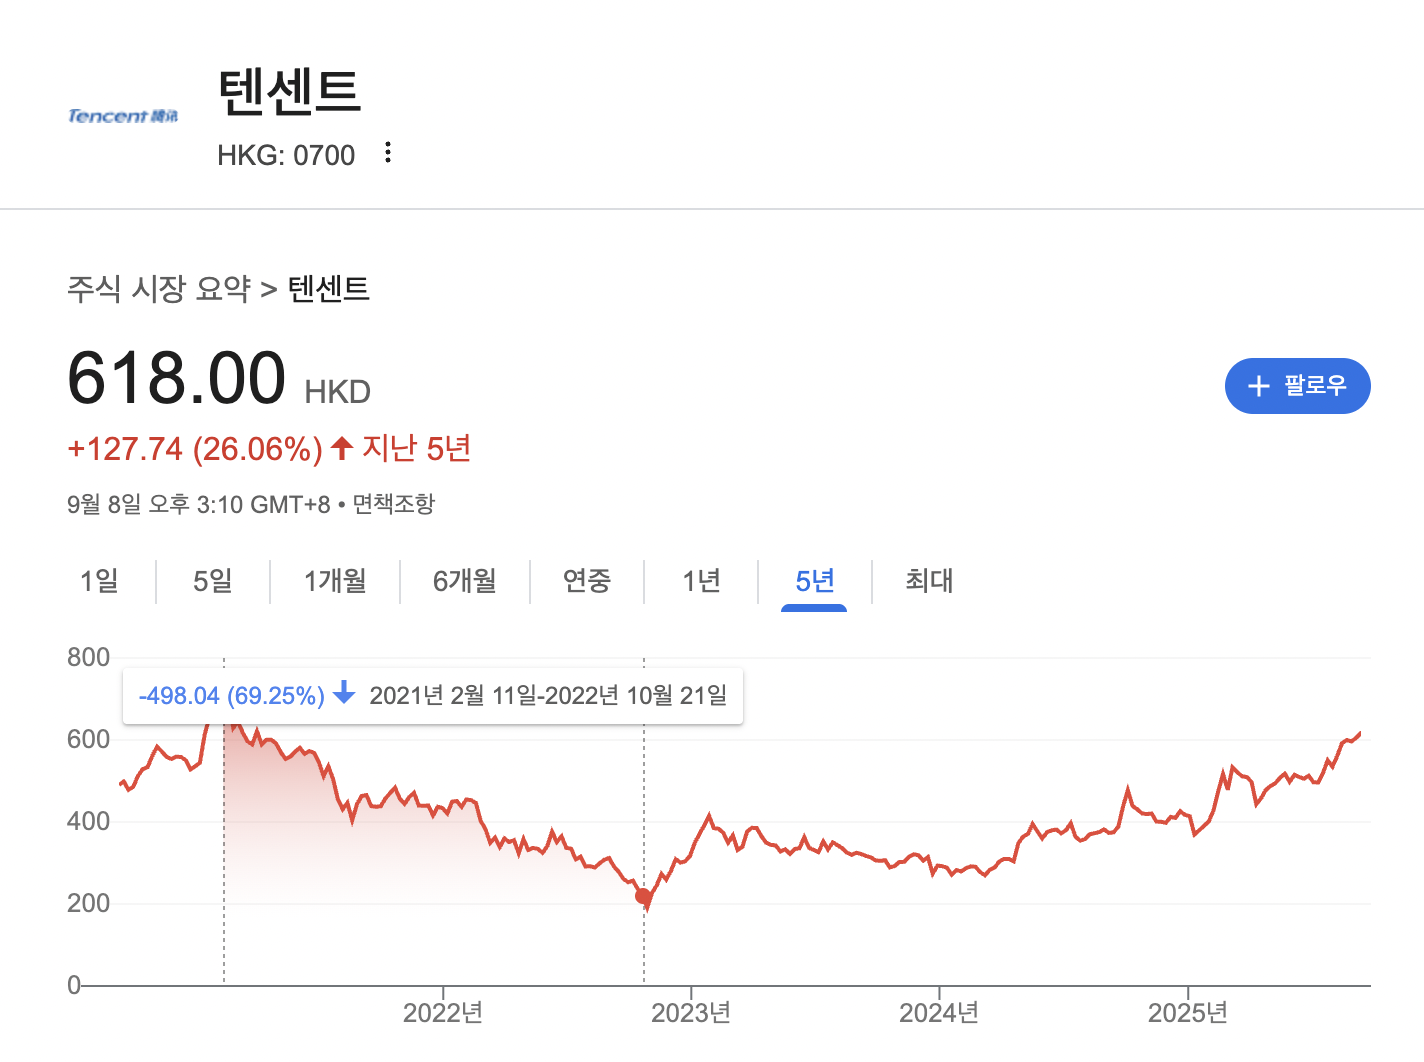The image size is (1424, 1062).
Task: Click the red data point on chart
Action: [643, 896]
